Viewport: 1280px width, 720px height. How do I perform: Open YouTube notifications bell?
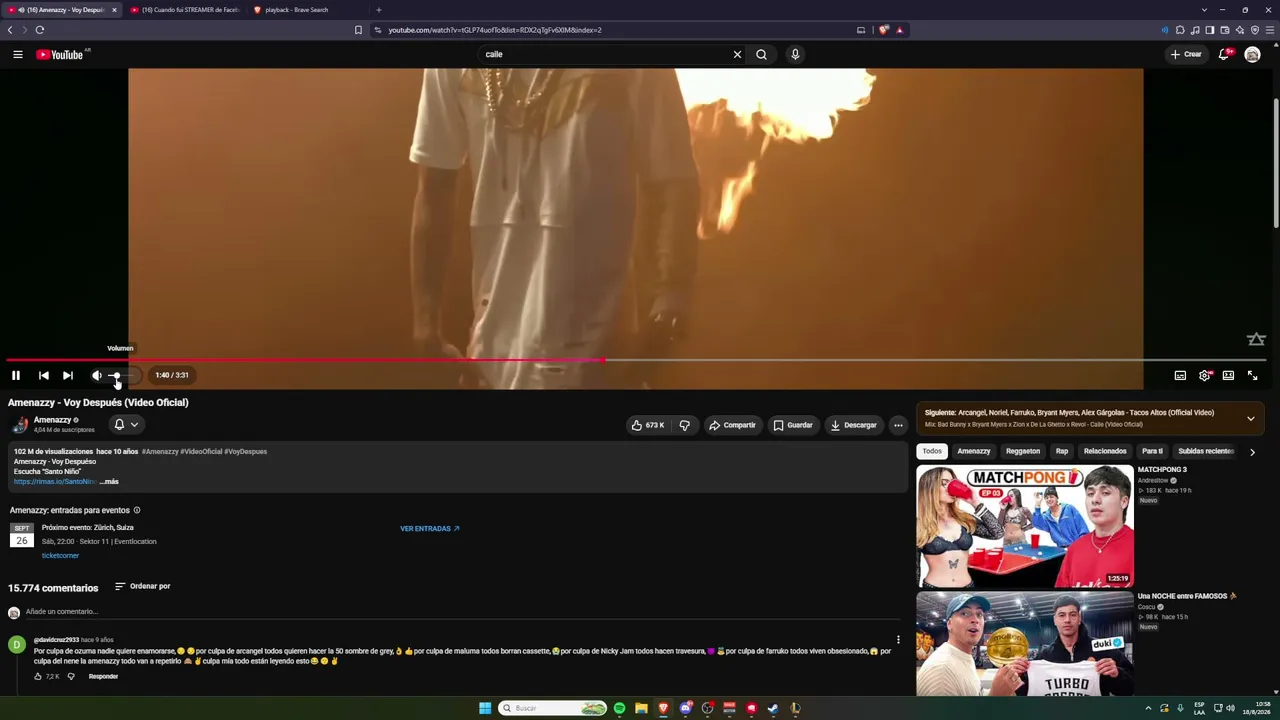point(1223,54)
